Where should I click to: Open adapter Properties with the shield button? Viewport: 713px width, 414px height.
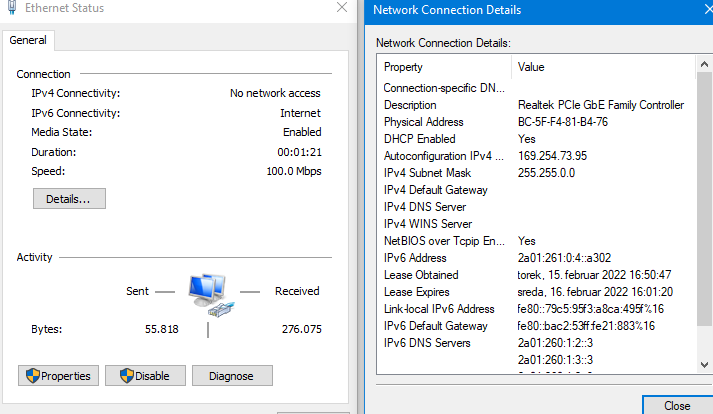coord(57,376)
